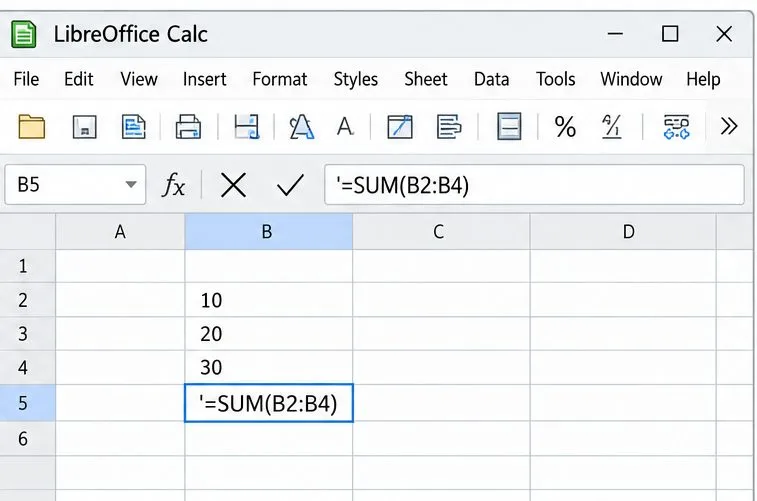Click the save floppy disk icon
The width and height of the screenshot is (757, 501).
pyautogui.click(x=84, y=127)
